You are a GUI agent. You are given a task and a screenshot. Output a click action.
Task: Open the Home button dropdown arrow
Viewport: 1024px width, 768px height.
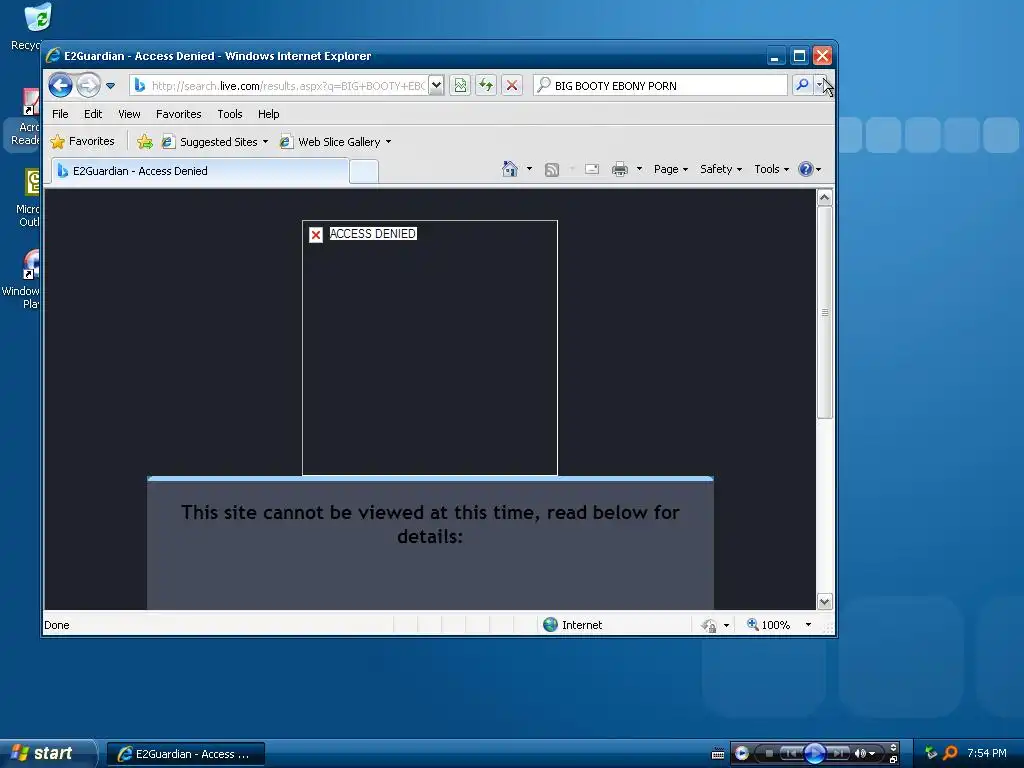coord(529,169)
